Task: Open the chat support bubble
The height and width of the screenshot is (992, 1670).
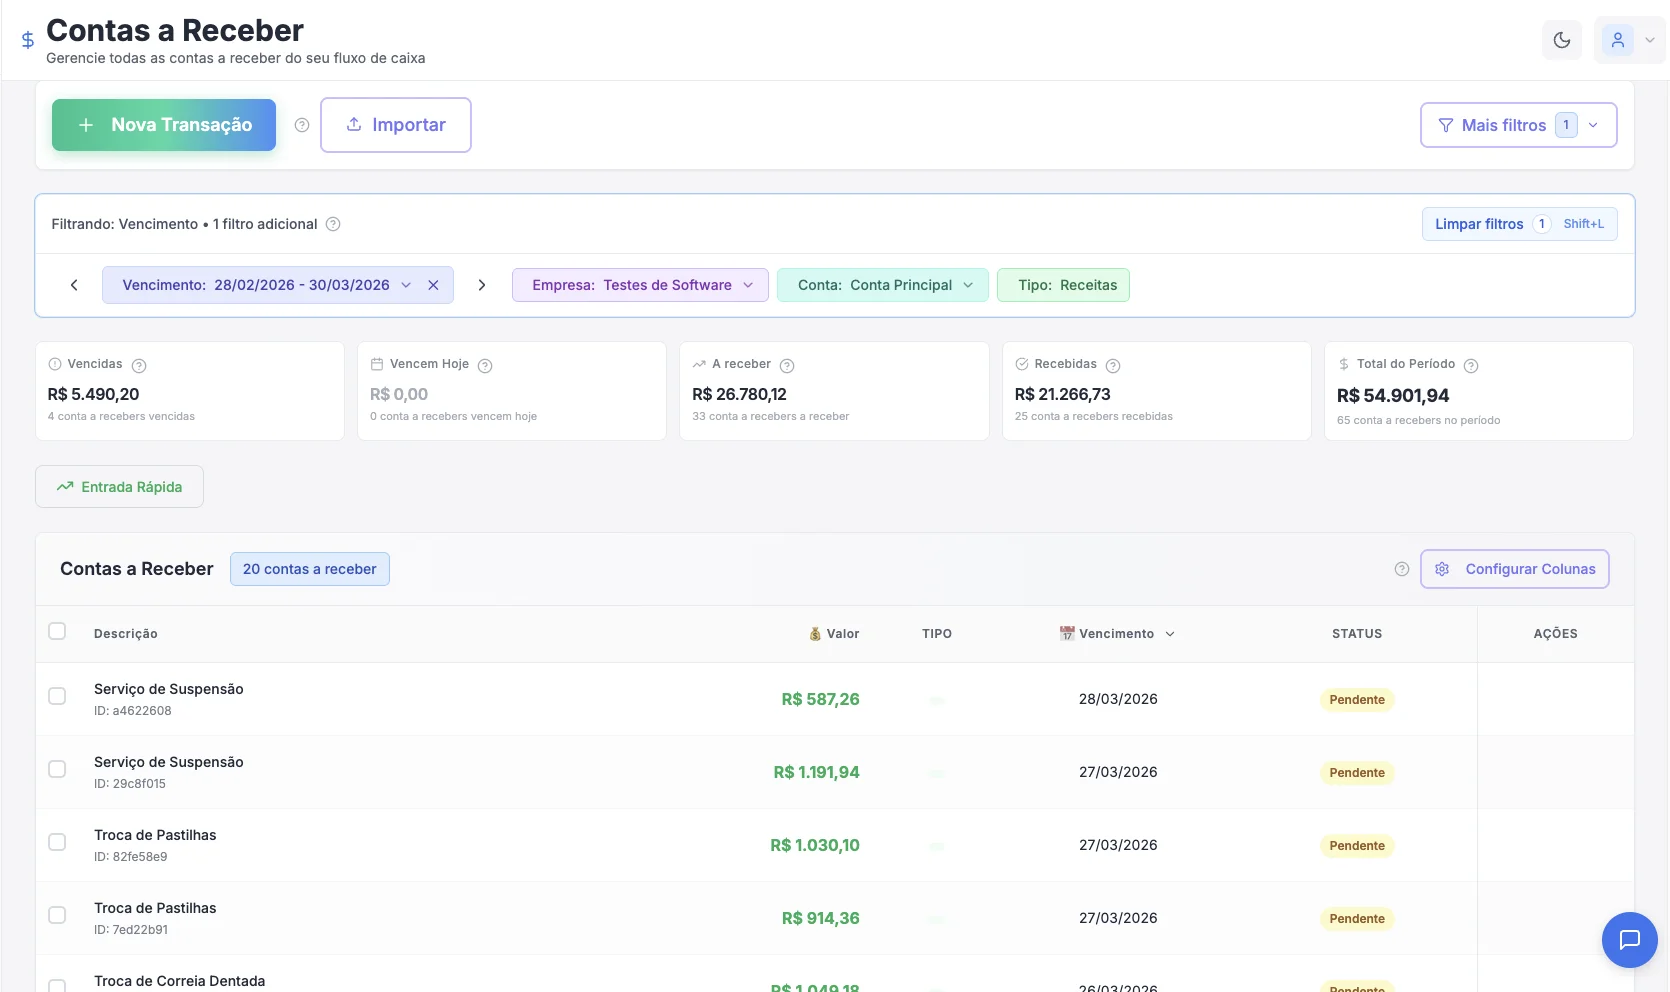Action: (x=1629, y=940)
